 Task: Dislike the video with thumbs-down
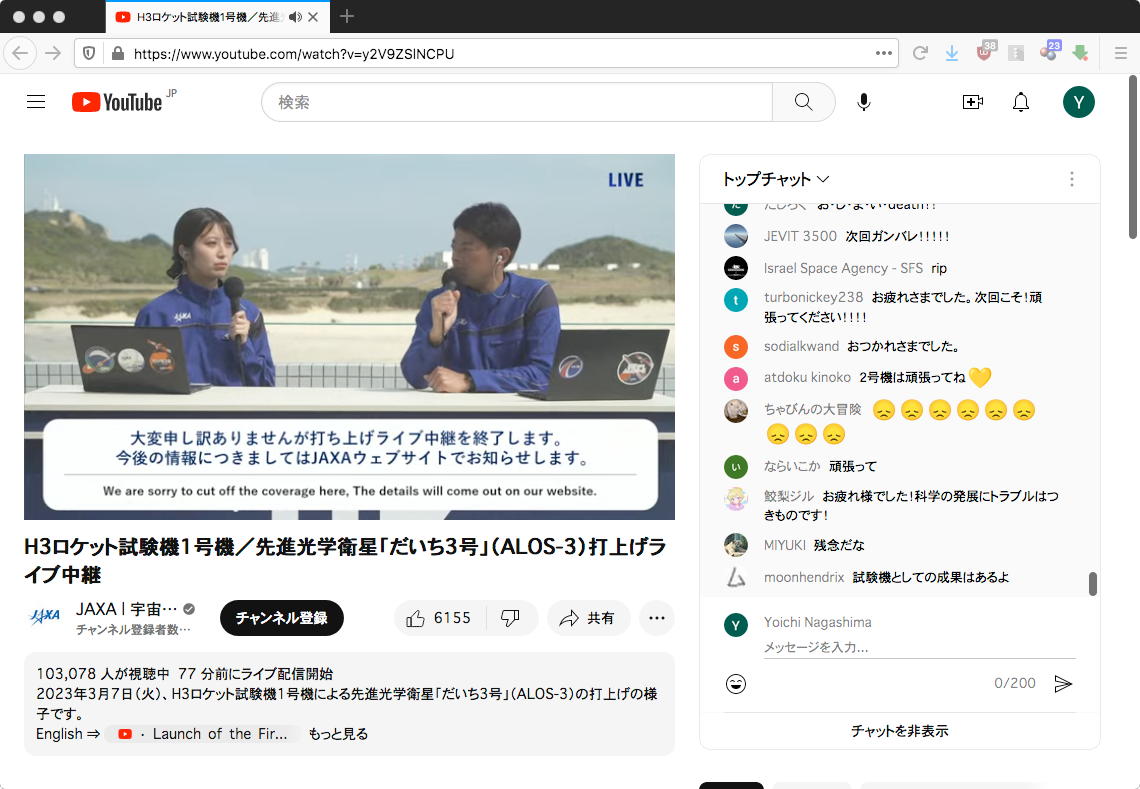coord(510,618)
